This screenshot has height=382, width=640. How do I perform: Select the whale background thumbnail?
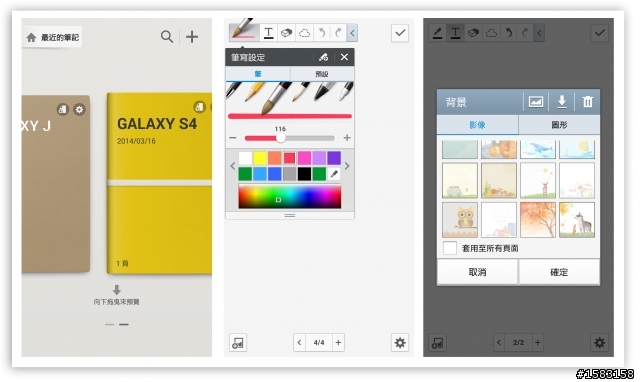538,149
